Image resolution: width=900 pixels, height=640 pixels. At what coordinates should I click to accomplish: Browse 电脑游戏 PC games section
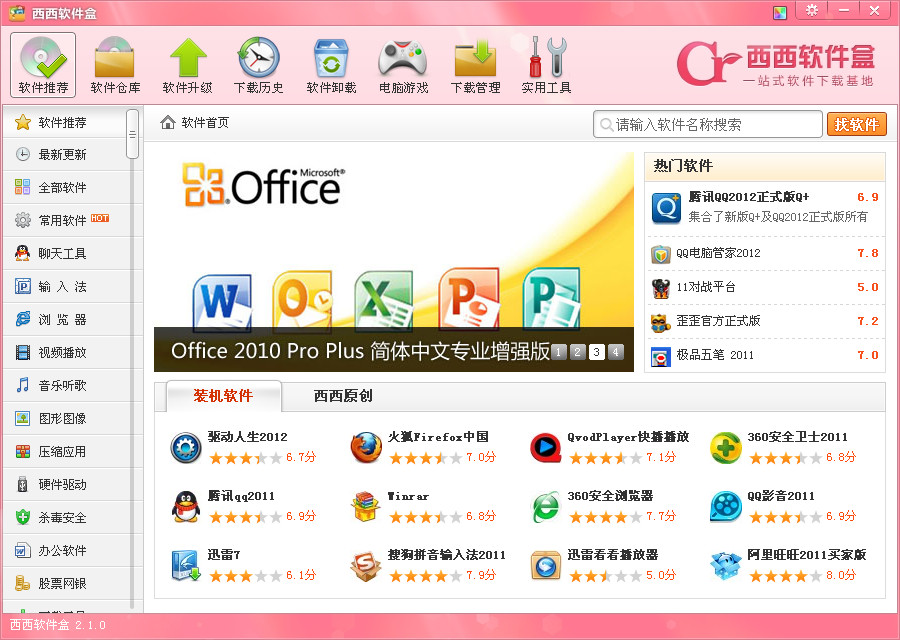[402, 63]
